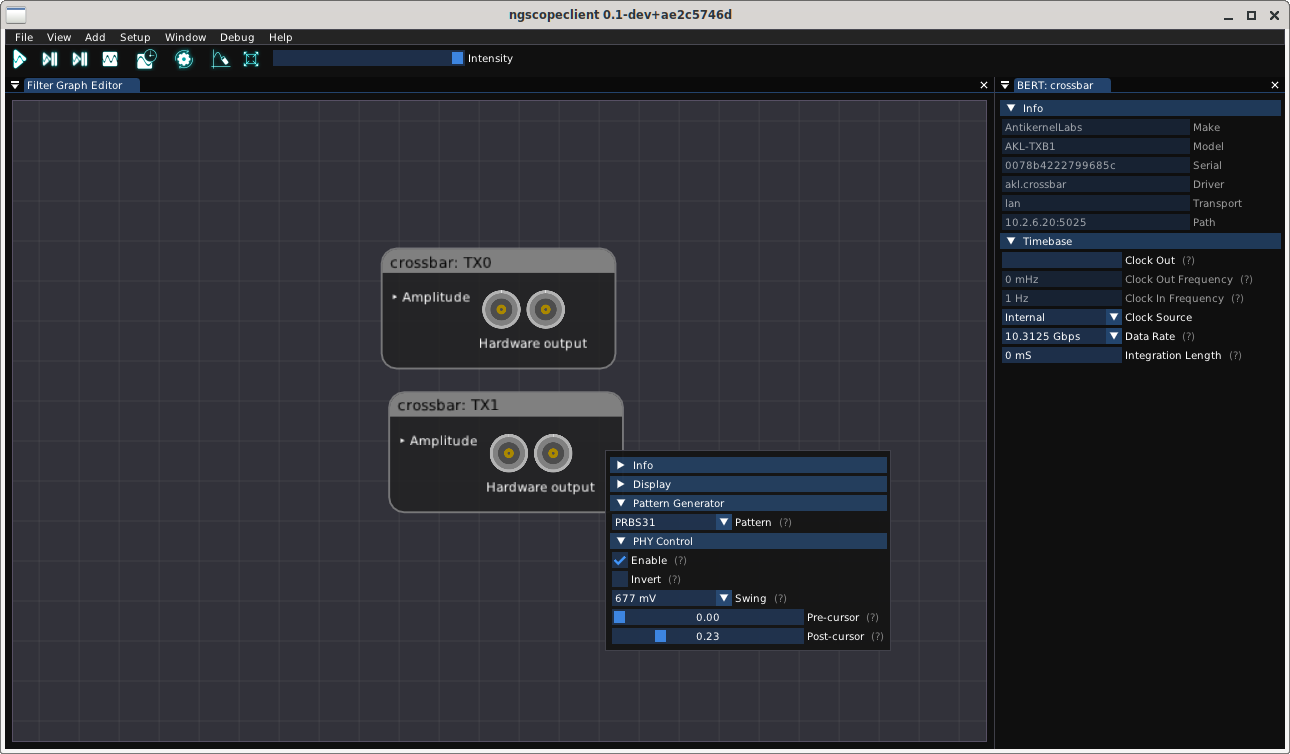
Task: Open the Data Rate dropdown 10.3125 Gbps
Action: click(x=1062, y=336)
